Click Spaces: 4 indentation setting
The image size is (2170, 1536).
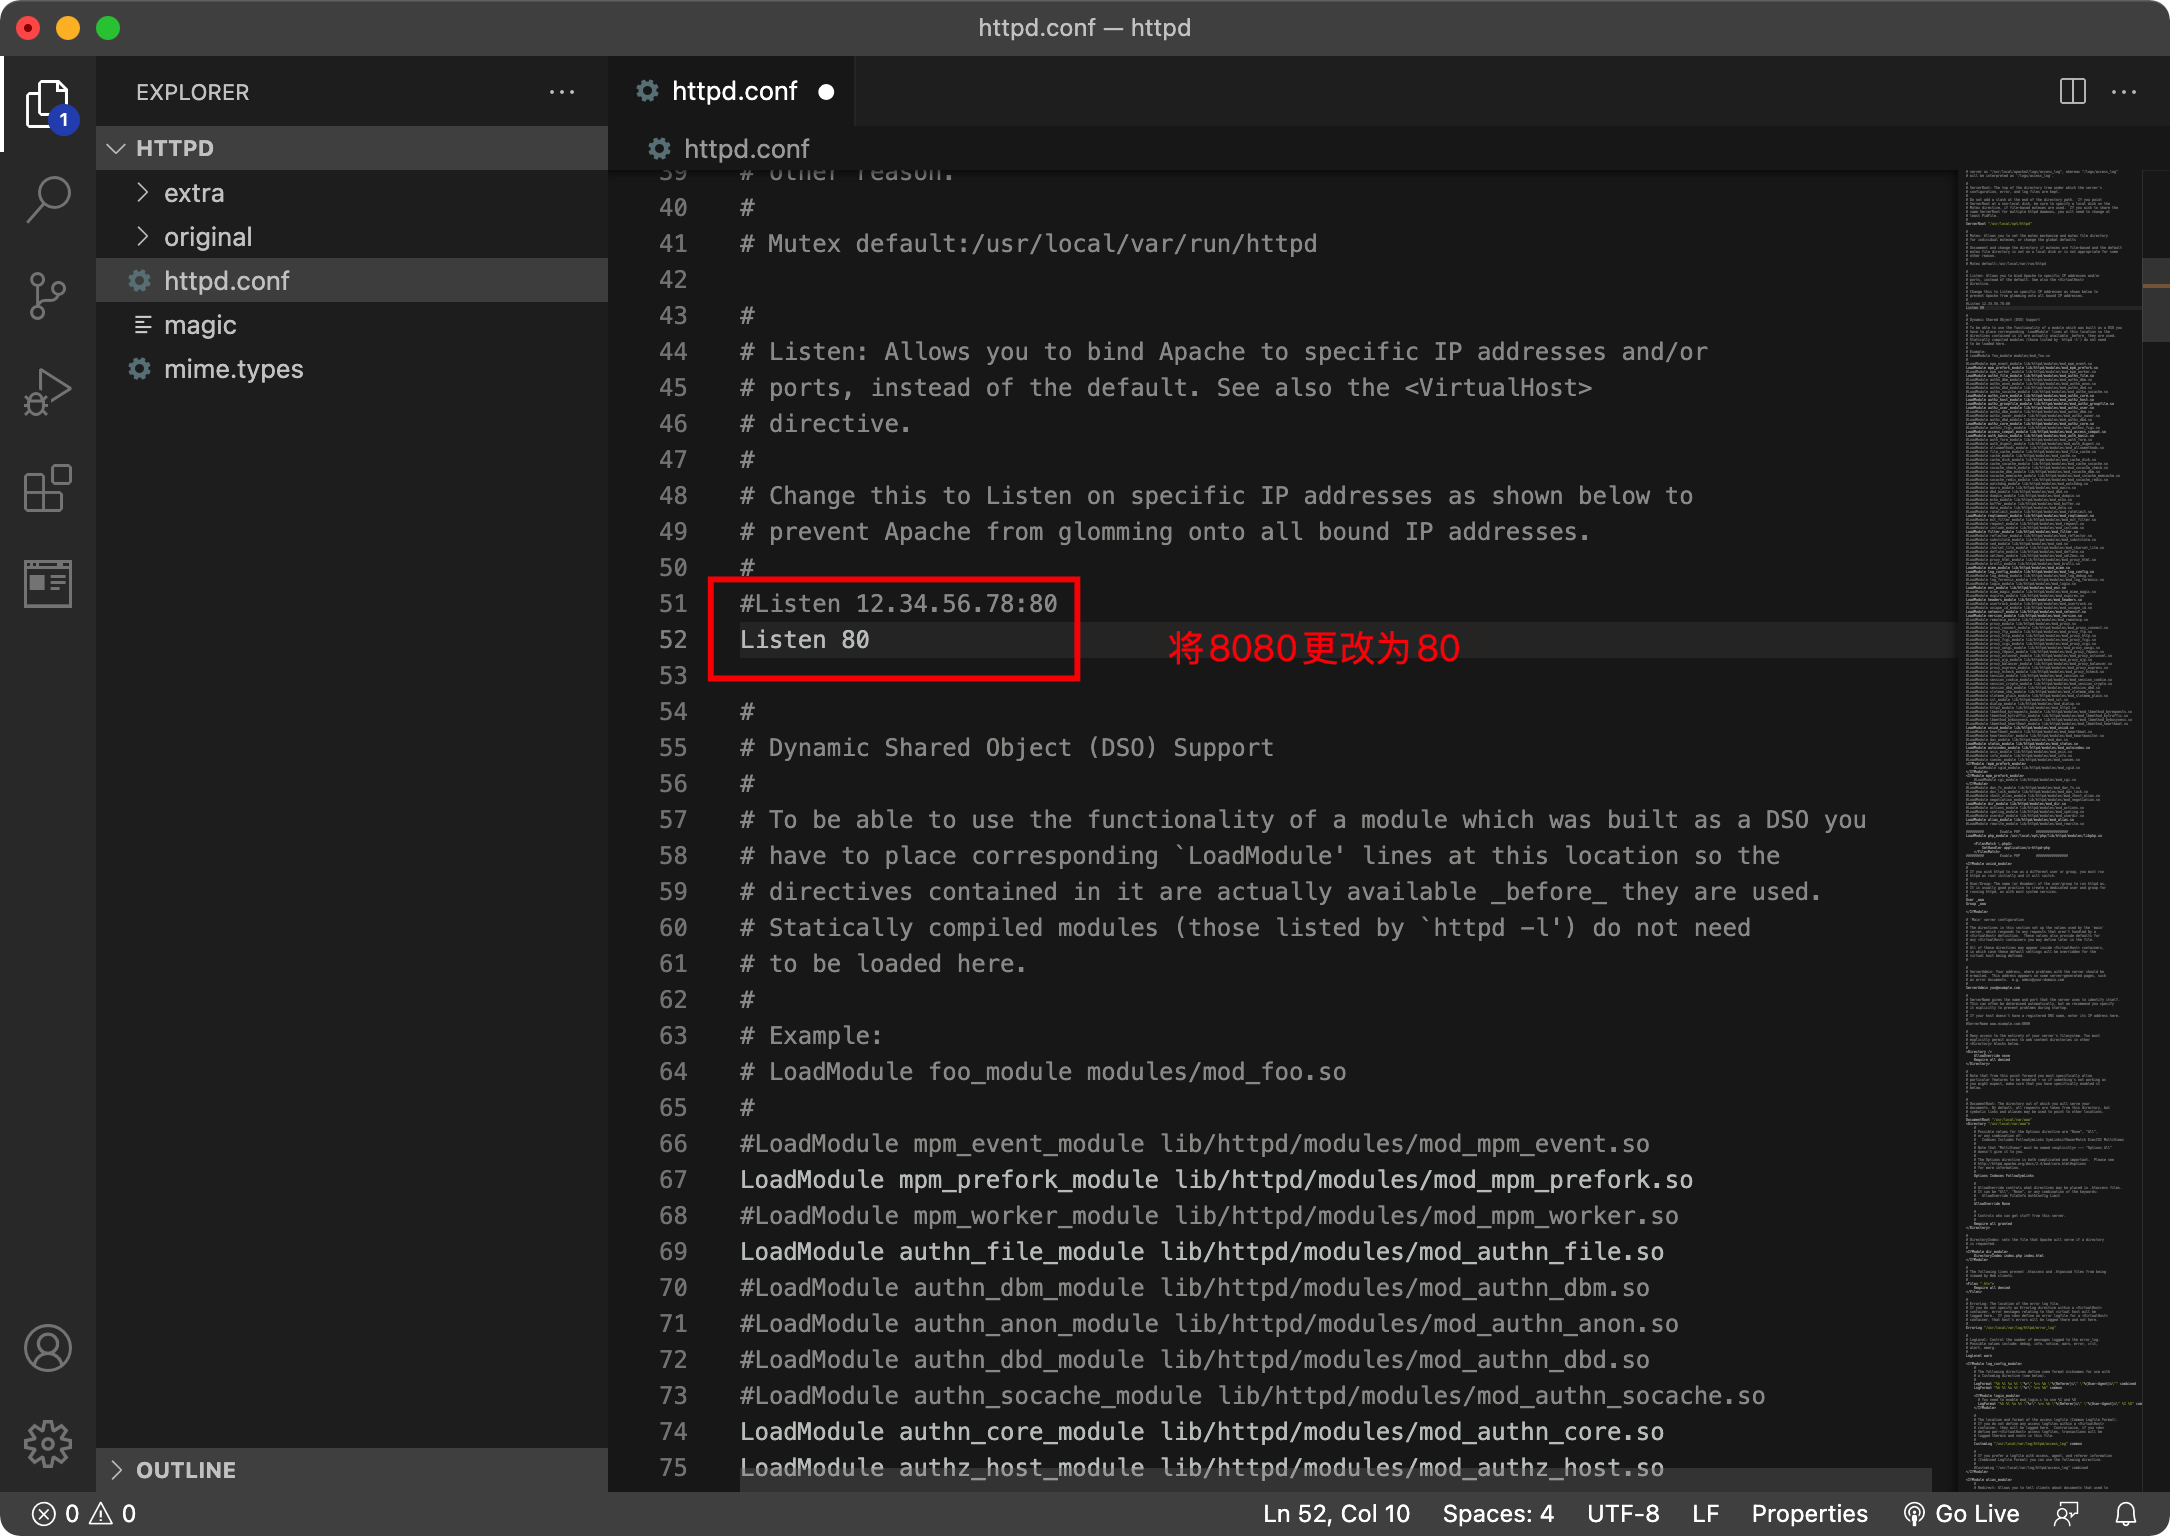click(1497, 1514)
